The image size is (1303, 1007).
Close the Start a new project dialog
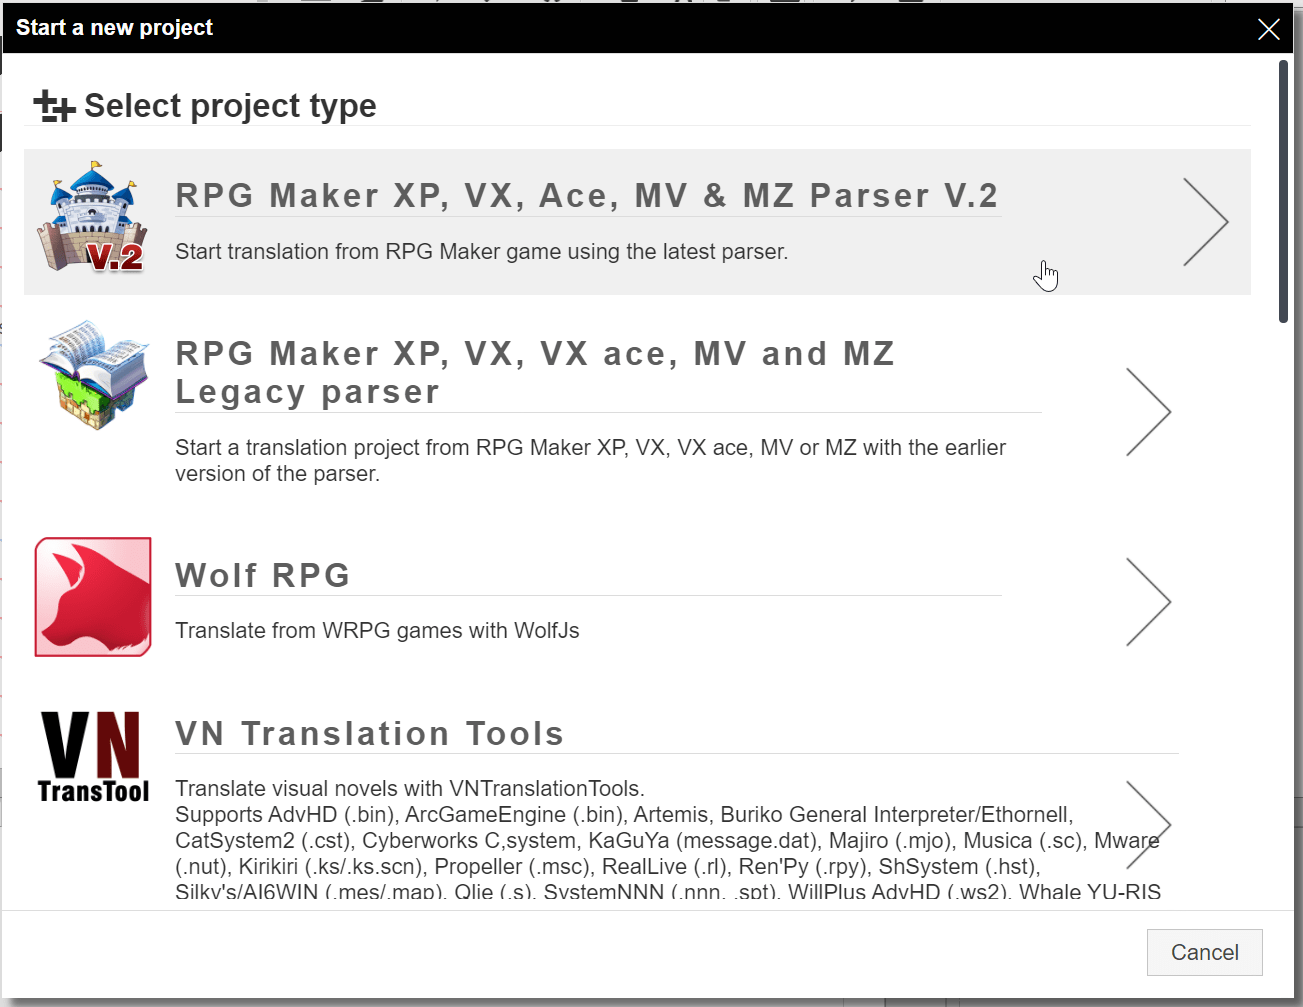(1268, 29)
